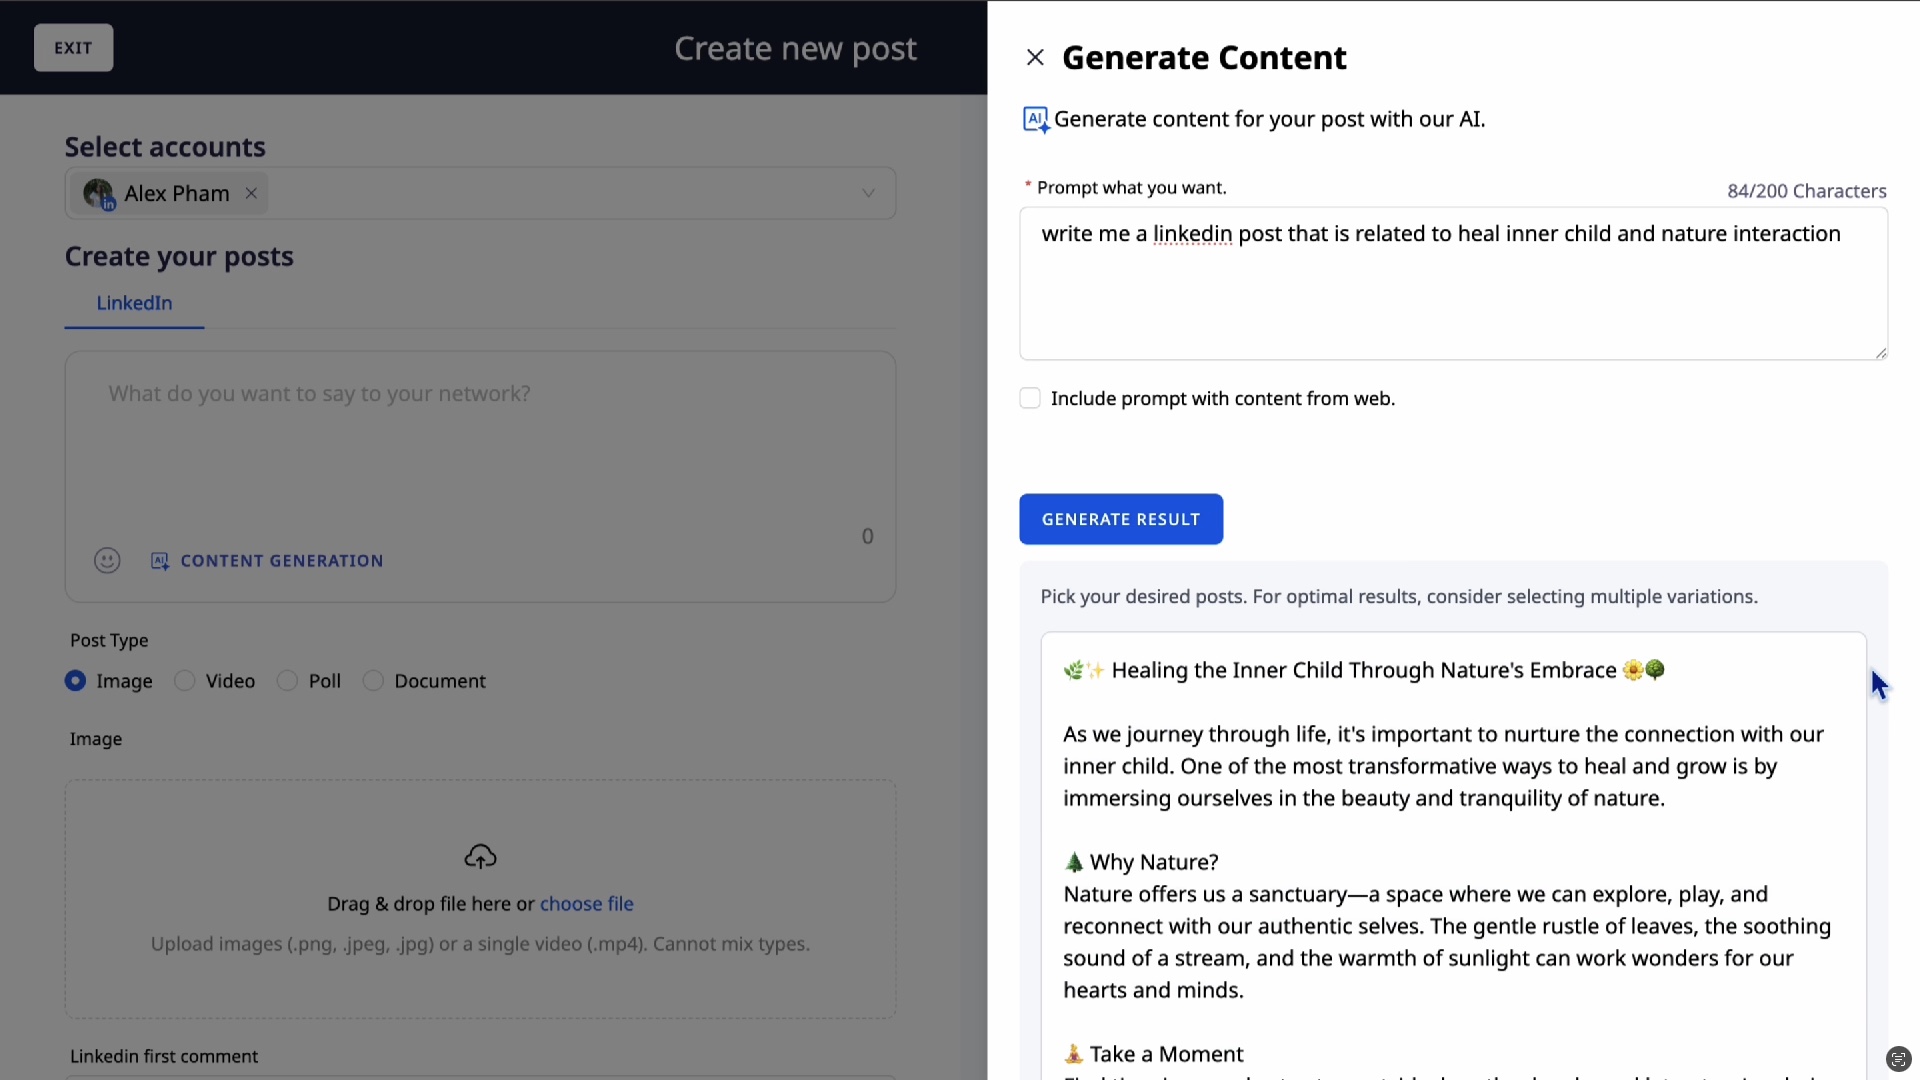
Task: Click the choose file link
Action: [x=587, y=904]
